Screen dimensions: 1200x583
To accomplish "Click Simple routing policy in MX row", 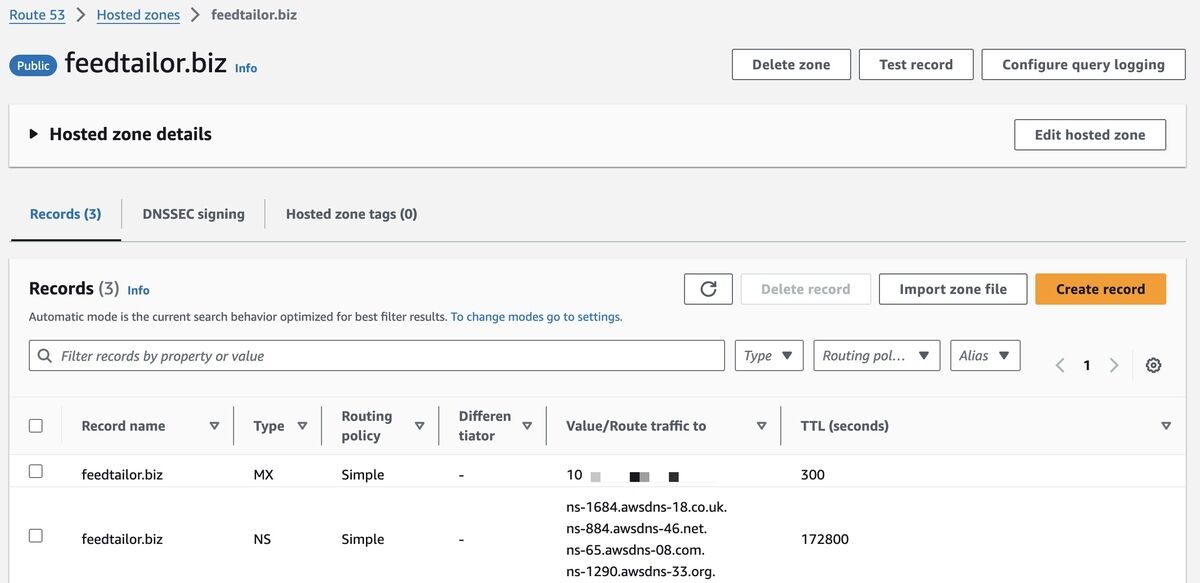I will [363, 475].
